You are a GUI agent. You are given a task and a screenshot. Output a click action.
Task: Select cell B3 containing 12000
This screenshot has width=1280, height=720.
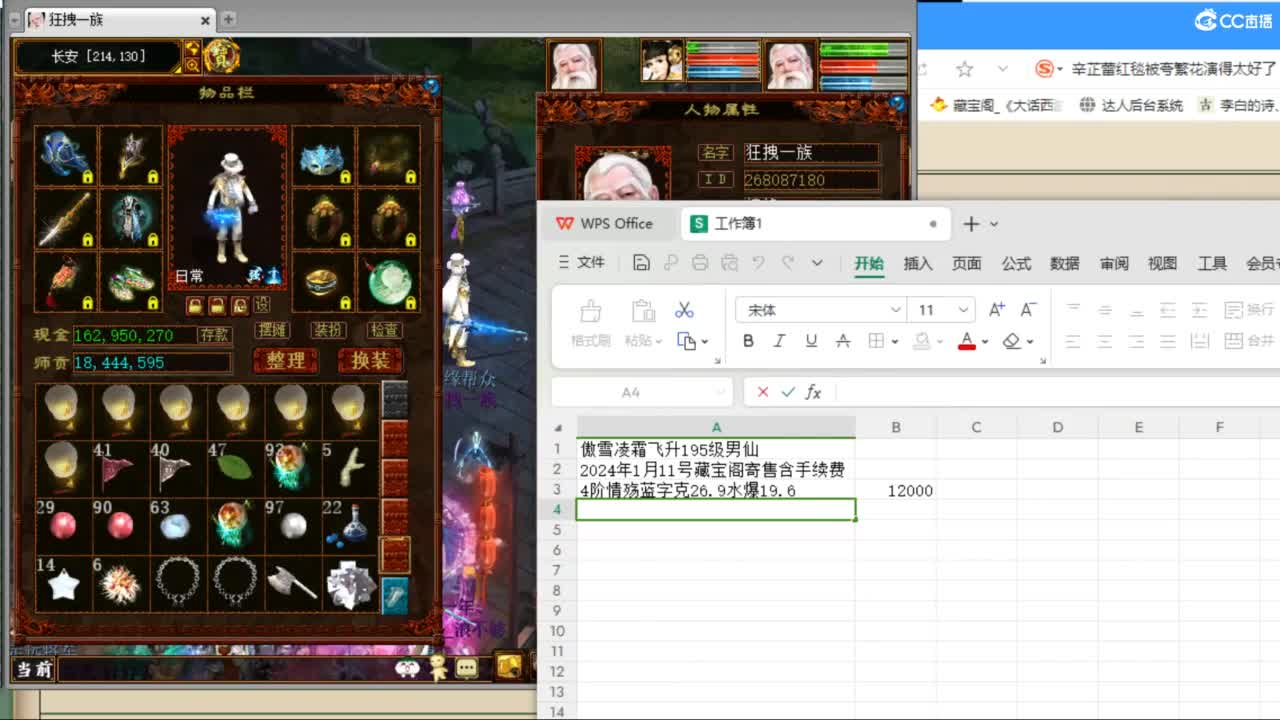(896, 490)
